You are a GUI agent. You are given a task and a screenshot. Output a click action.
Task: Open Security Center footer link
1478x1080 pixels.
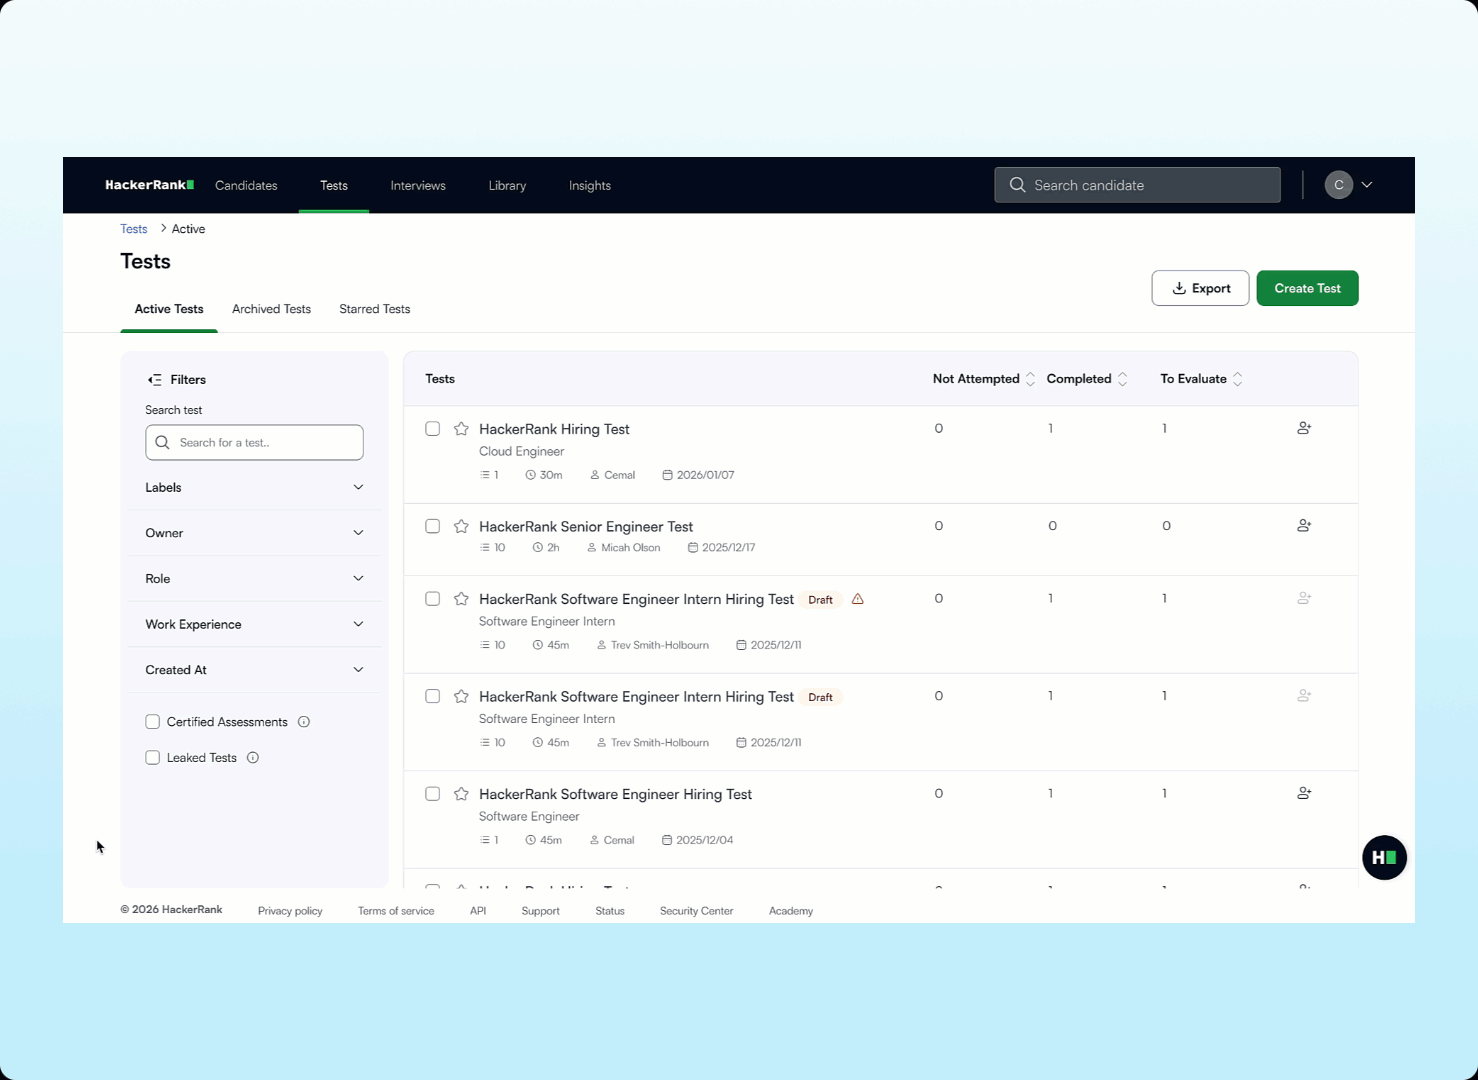click(696, 911)
